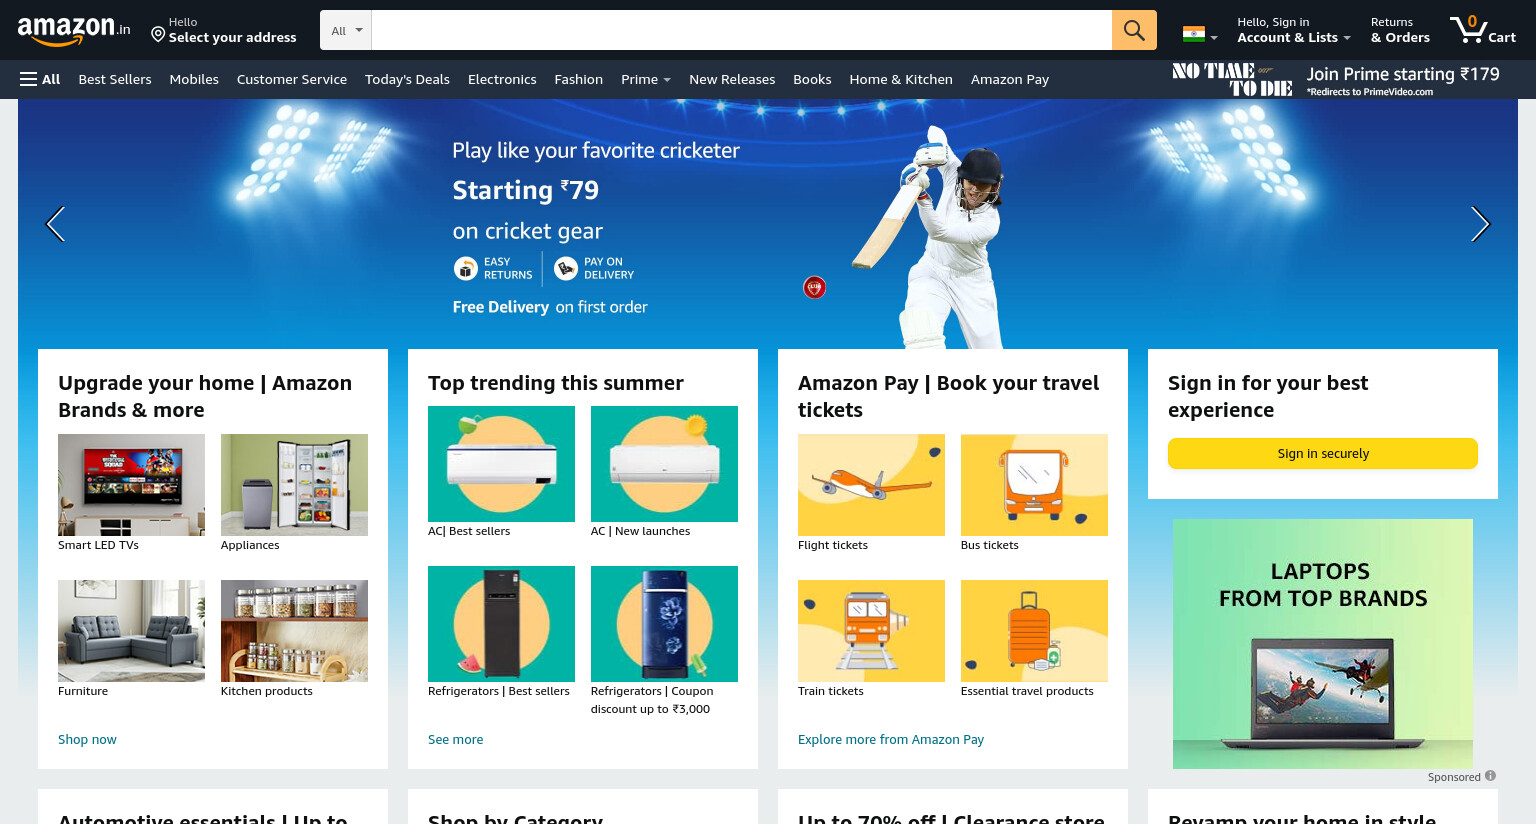Click the Amazon.in logo
The height and width of the screenshot is (824, 1536).
[74, 30]
